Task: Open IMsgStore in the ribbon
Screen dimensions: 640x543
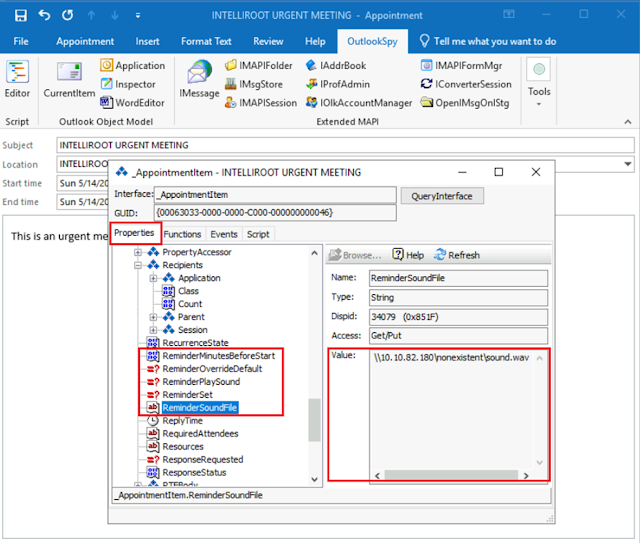Action: click(254, 84)
